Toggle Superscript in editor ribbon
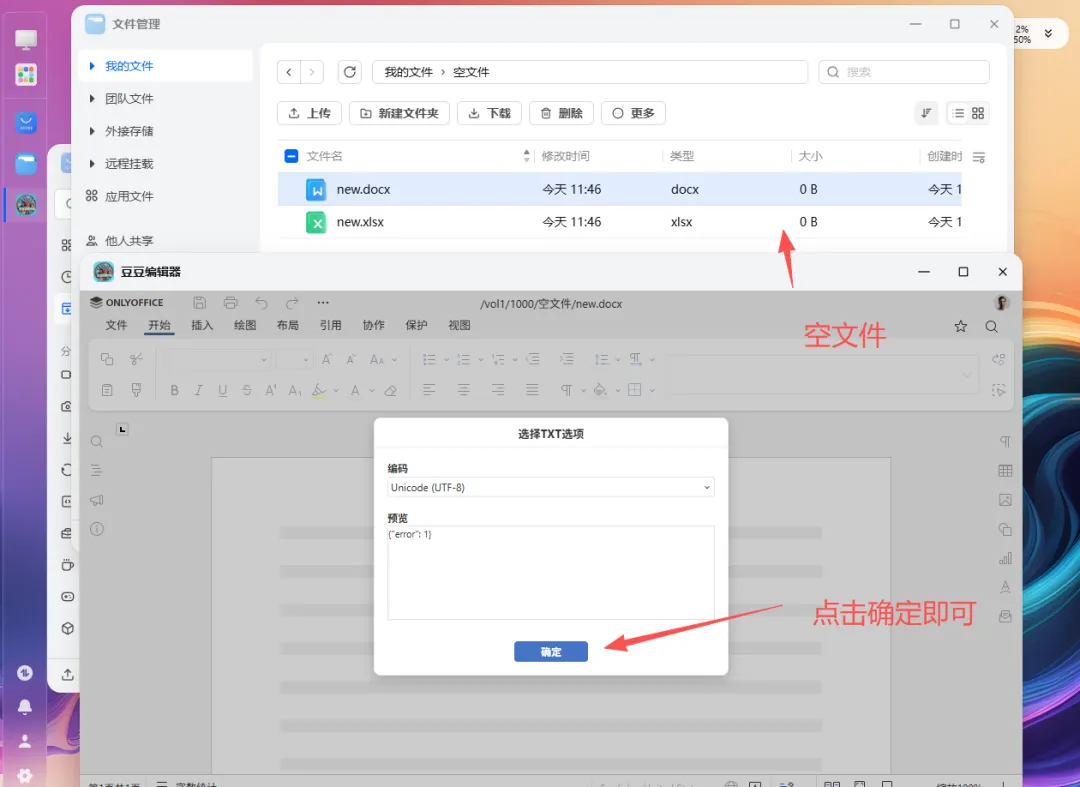1080x787 pixels. [271, 390]
